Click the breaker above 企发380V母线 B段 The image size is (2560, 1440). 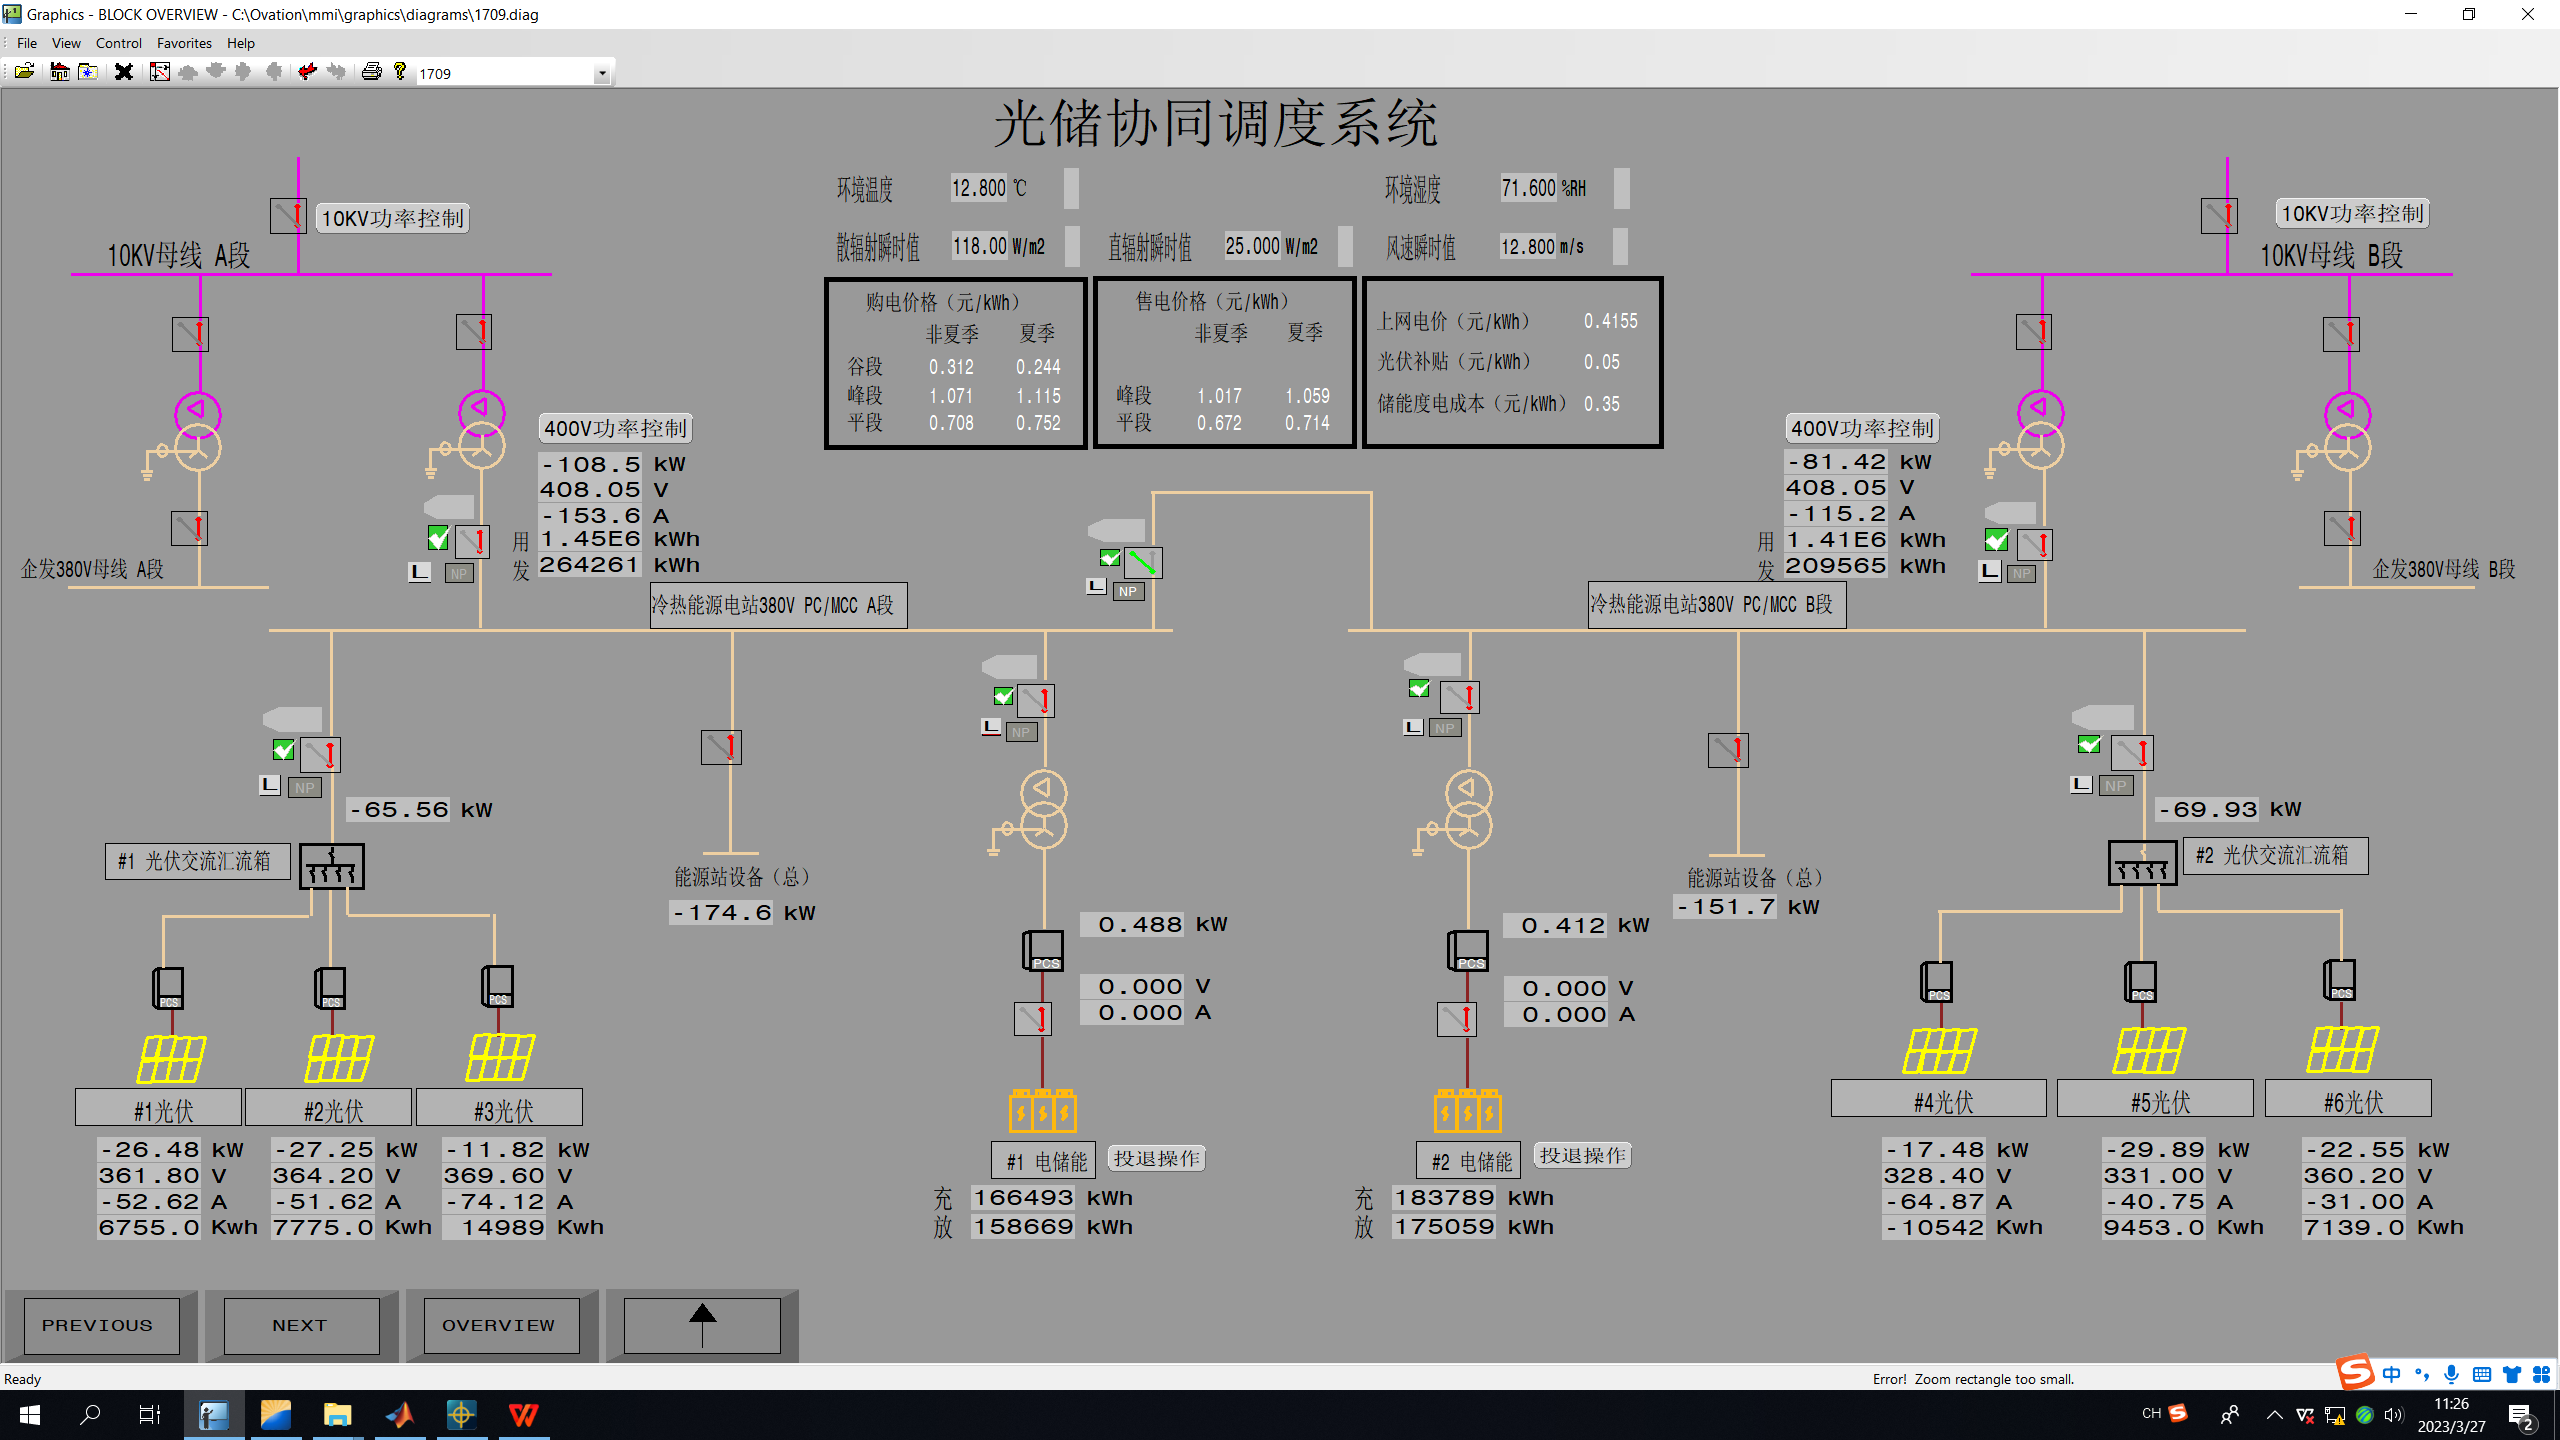2343,528
